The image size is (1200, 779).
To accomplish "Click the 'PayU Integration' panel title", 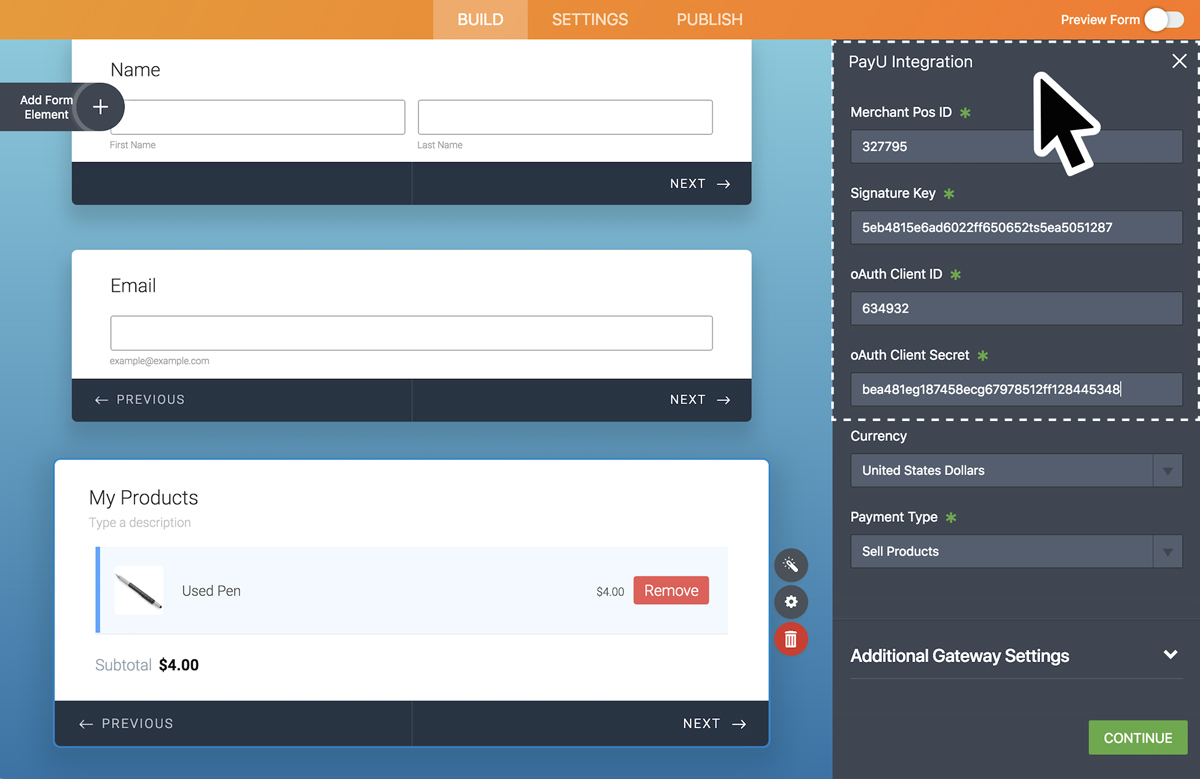I will tap(910, 62).
